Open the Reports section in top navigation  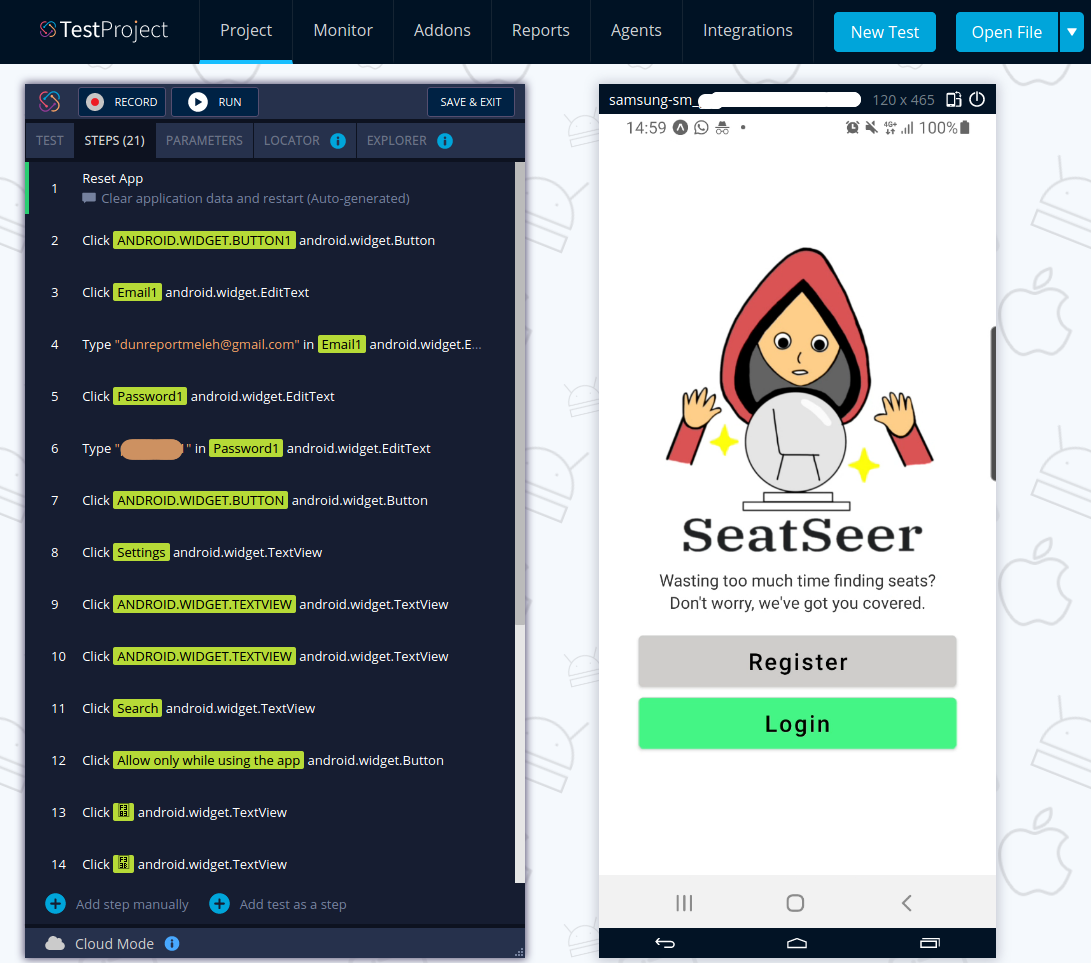click(540, 31)
